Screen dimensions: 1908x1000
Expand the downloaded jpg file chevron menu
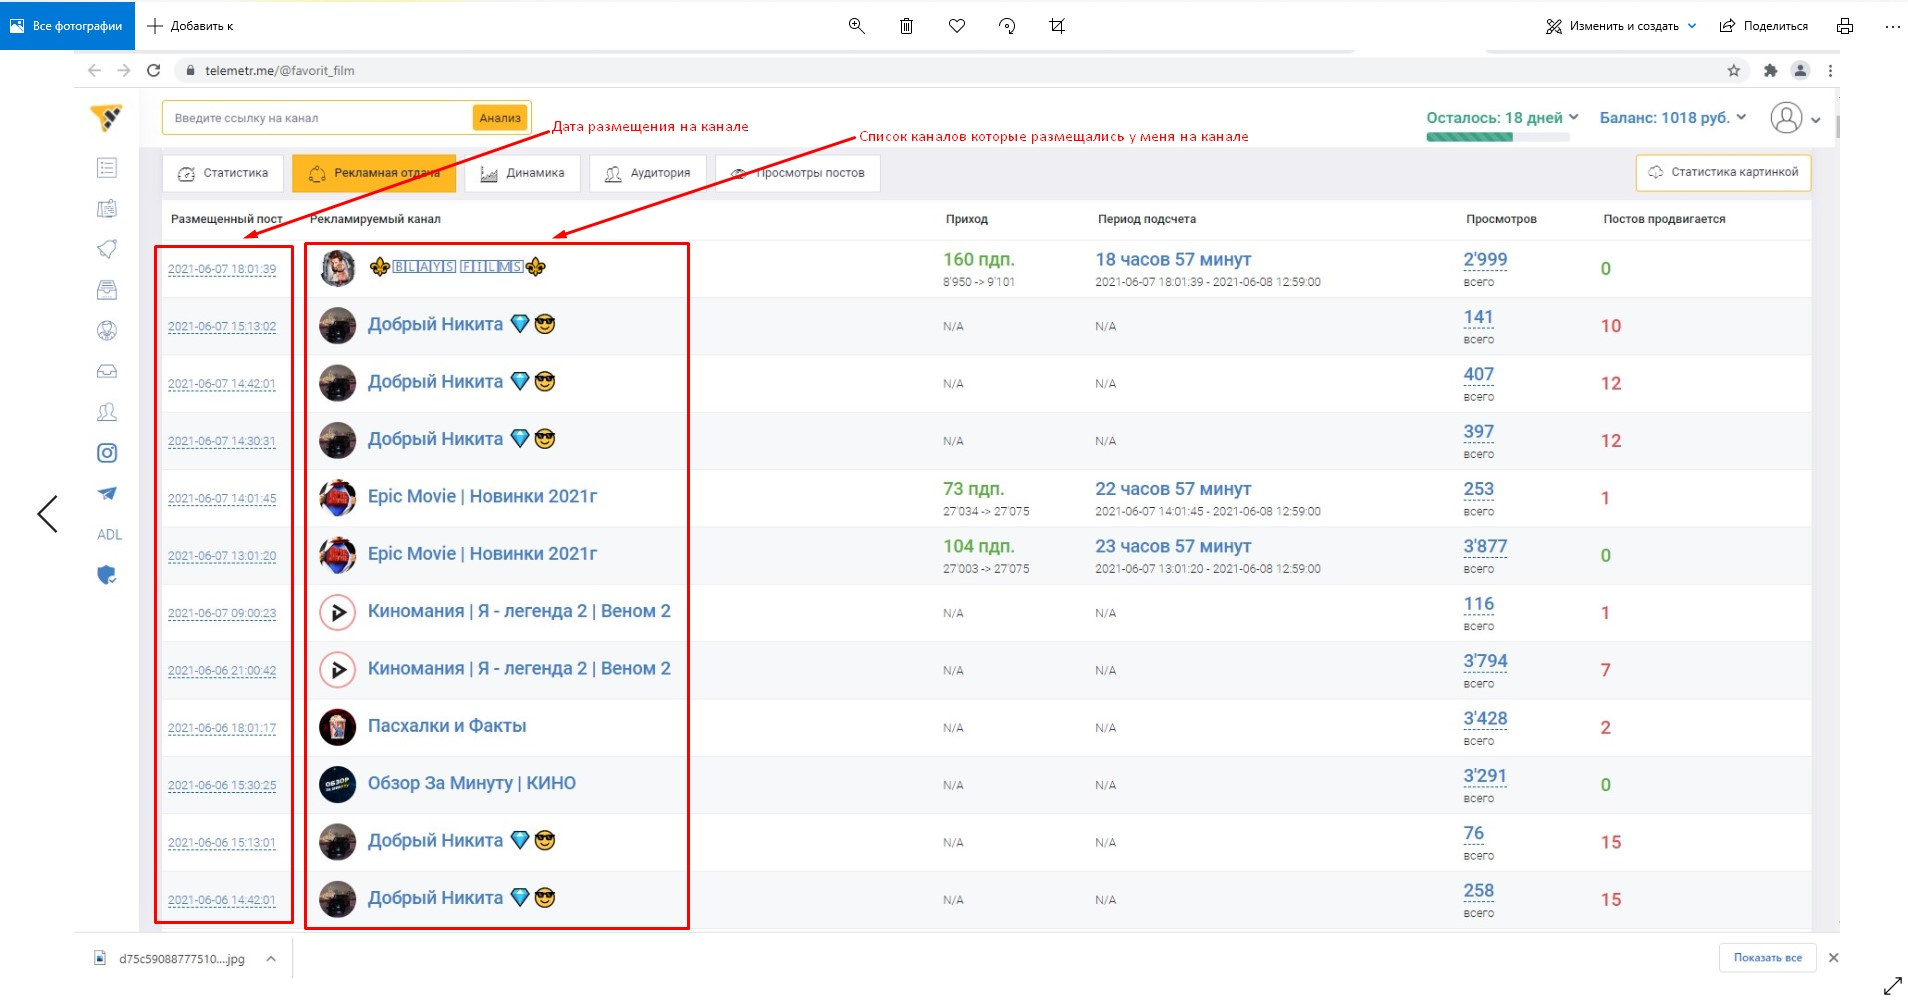[x=271, y=958]
